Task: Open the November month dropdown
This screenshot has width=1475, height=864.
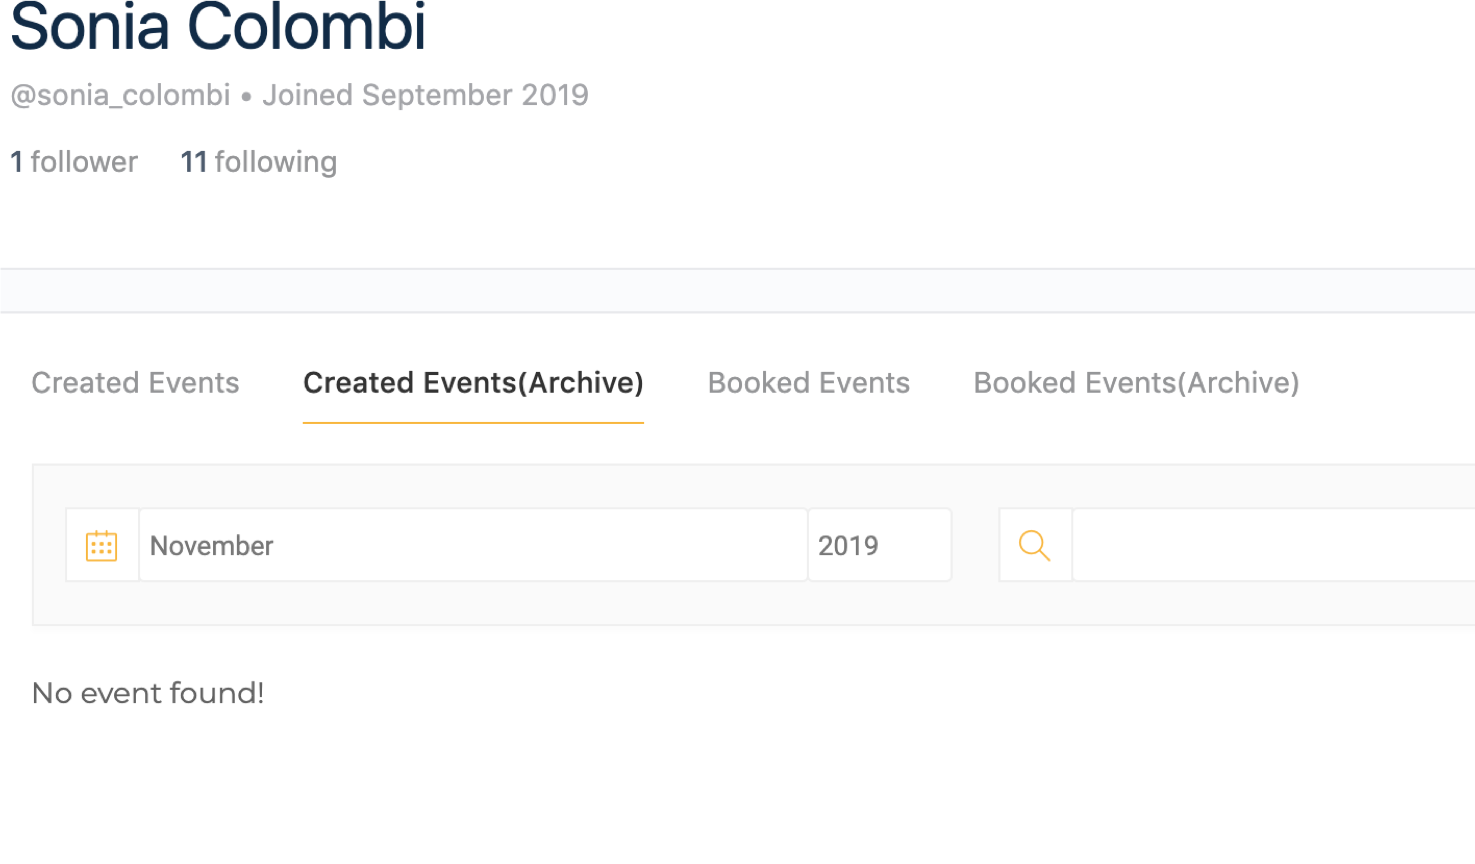Action: (x=473, y=545)
